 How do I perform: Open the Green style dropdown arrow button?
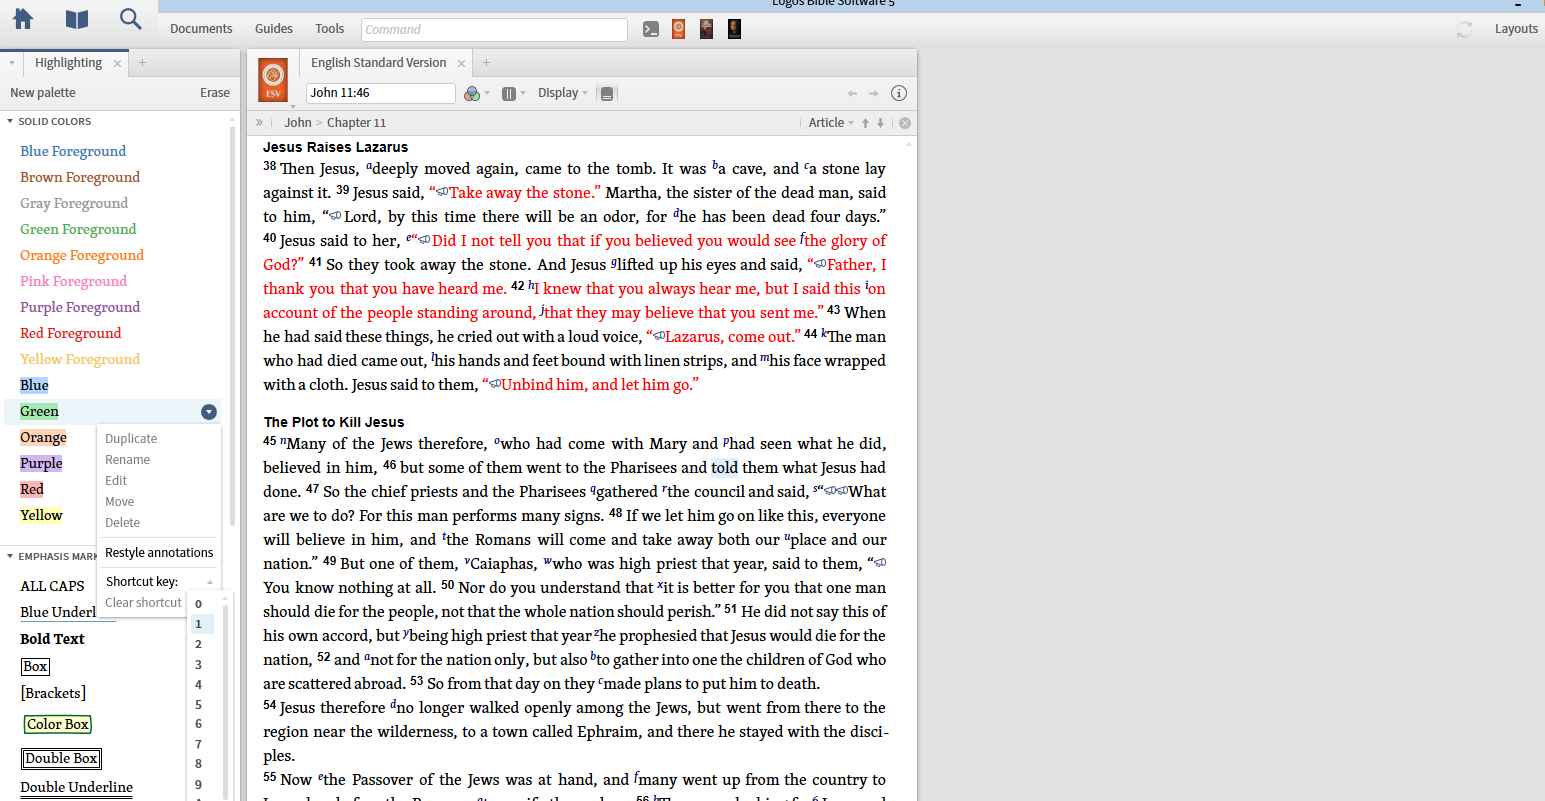pos(209,412)
